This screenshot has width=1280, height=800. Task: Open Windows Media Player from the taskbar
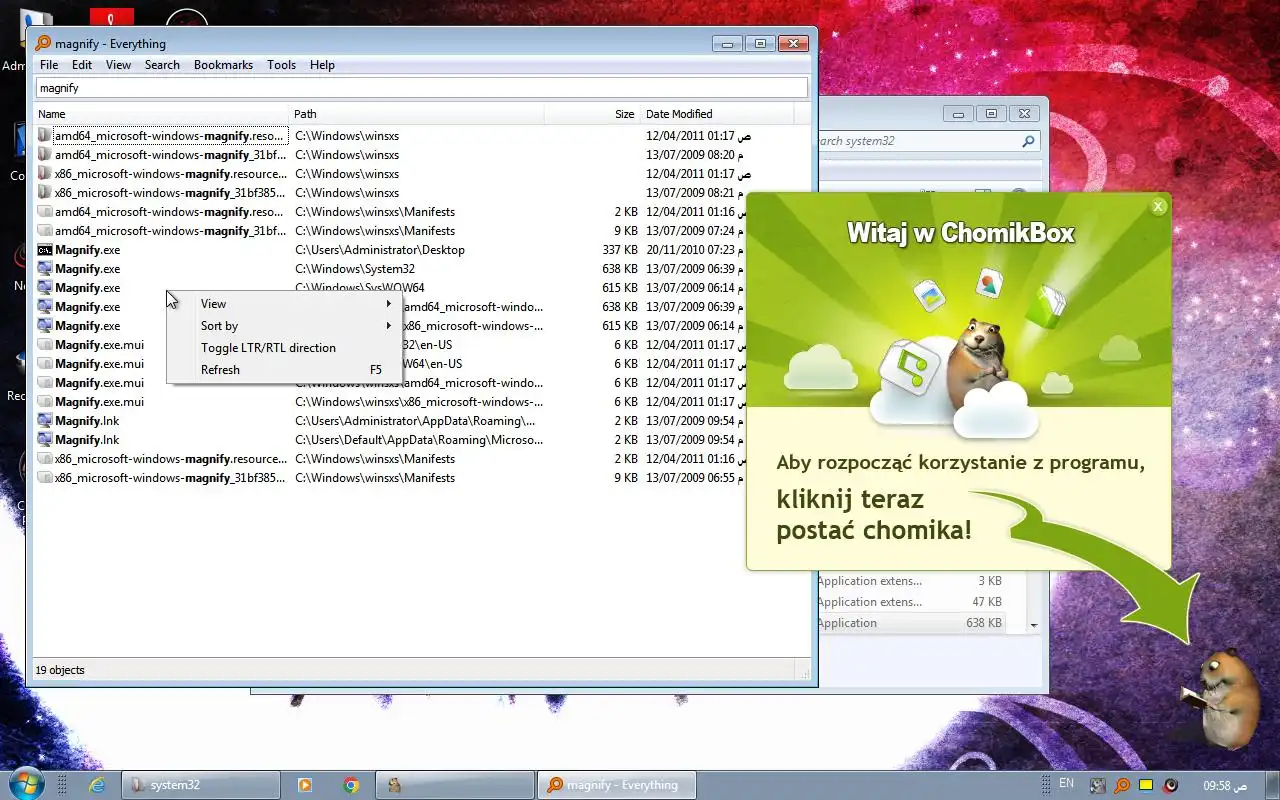[x=304, y=785]
